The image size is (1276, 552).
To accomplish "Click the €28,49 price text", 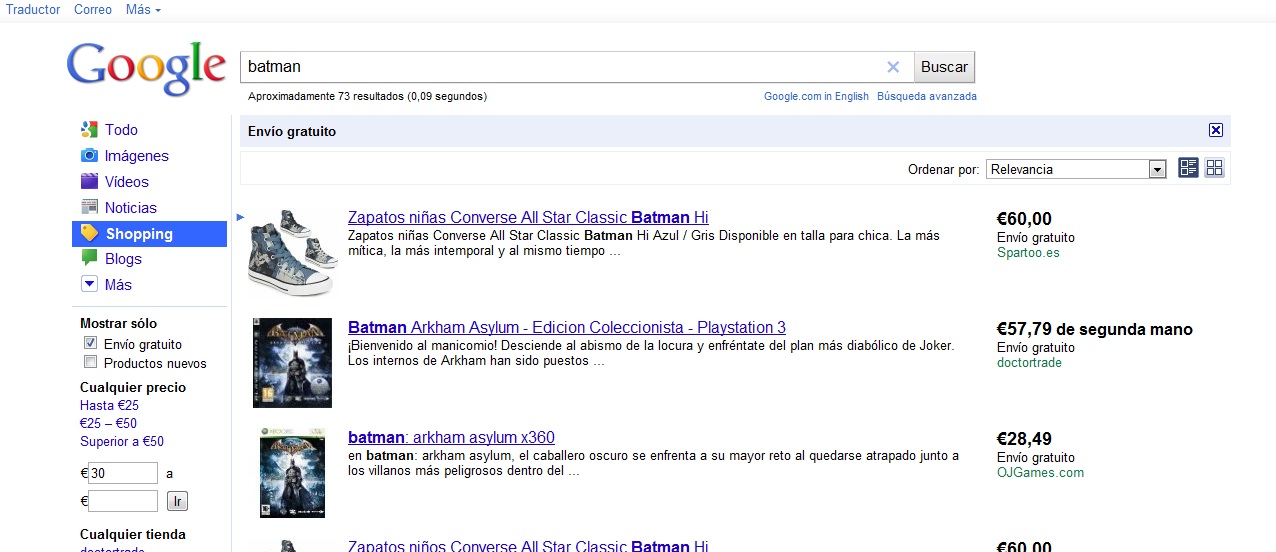I will pos(1024,439).
